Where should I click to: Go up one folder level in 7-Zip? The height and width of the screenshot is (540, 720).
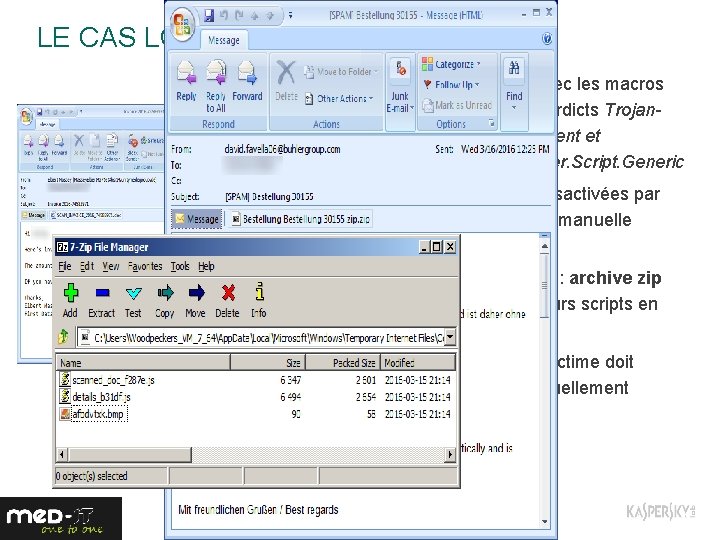pos(63,338)
